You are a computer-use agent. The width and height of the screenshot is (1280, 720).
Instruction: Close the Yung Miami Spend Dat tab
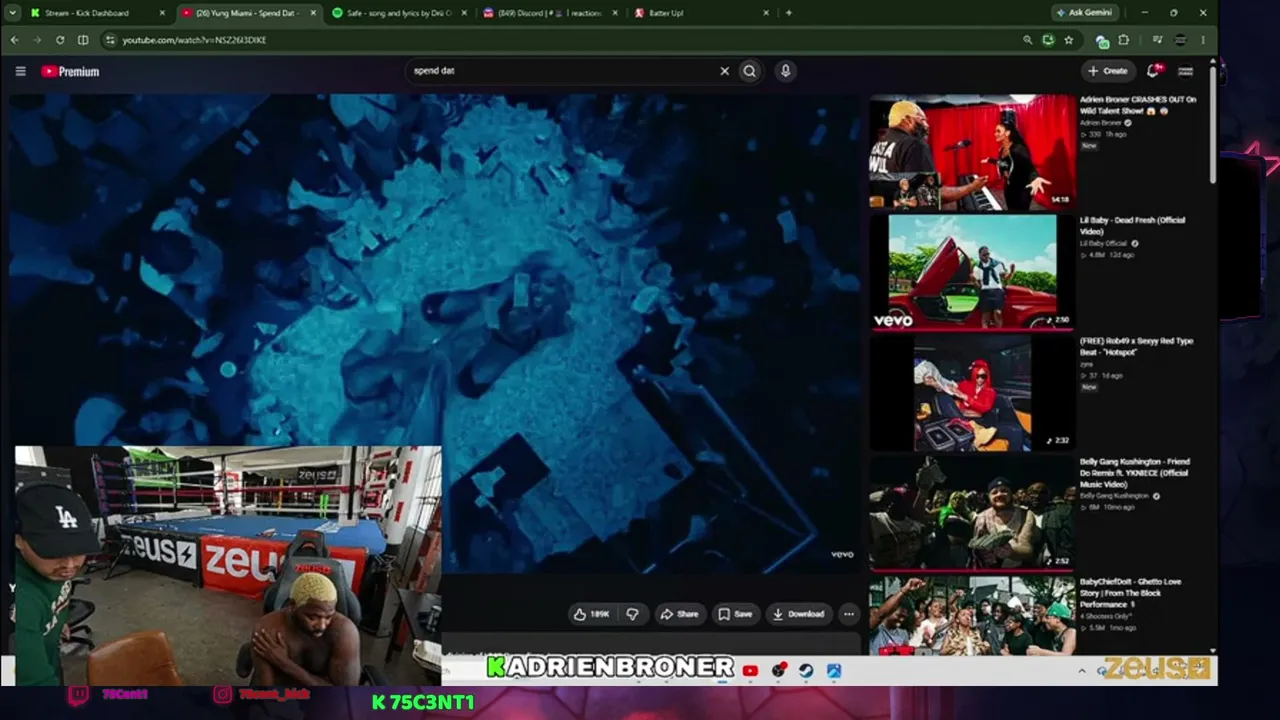(313, 13)
